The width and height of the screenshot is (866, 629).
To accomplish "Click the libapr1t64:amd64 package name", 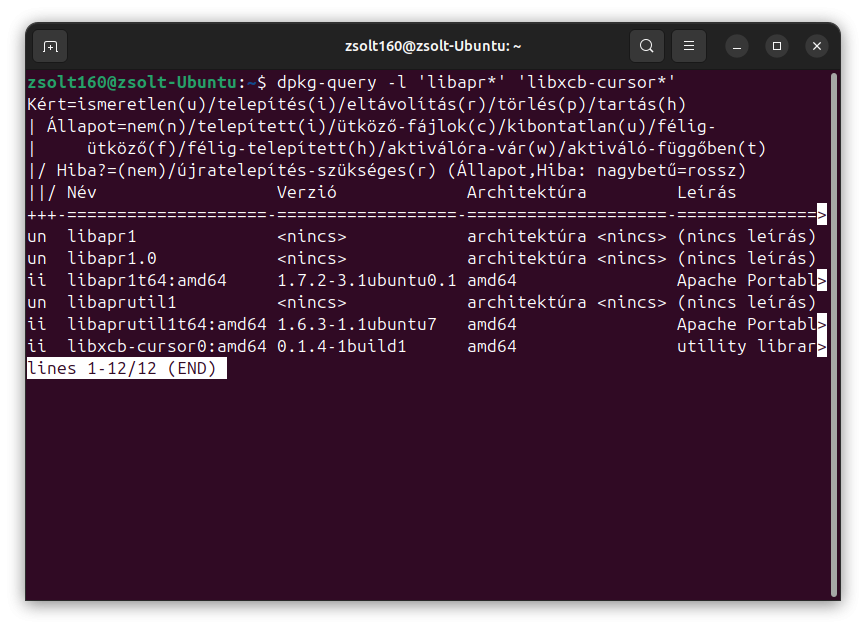I will click(147, 281).
